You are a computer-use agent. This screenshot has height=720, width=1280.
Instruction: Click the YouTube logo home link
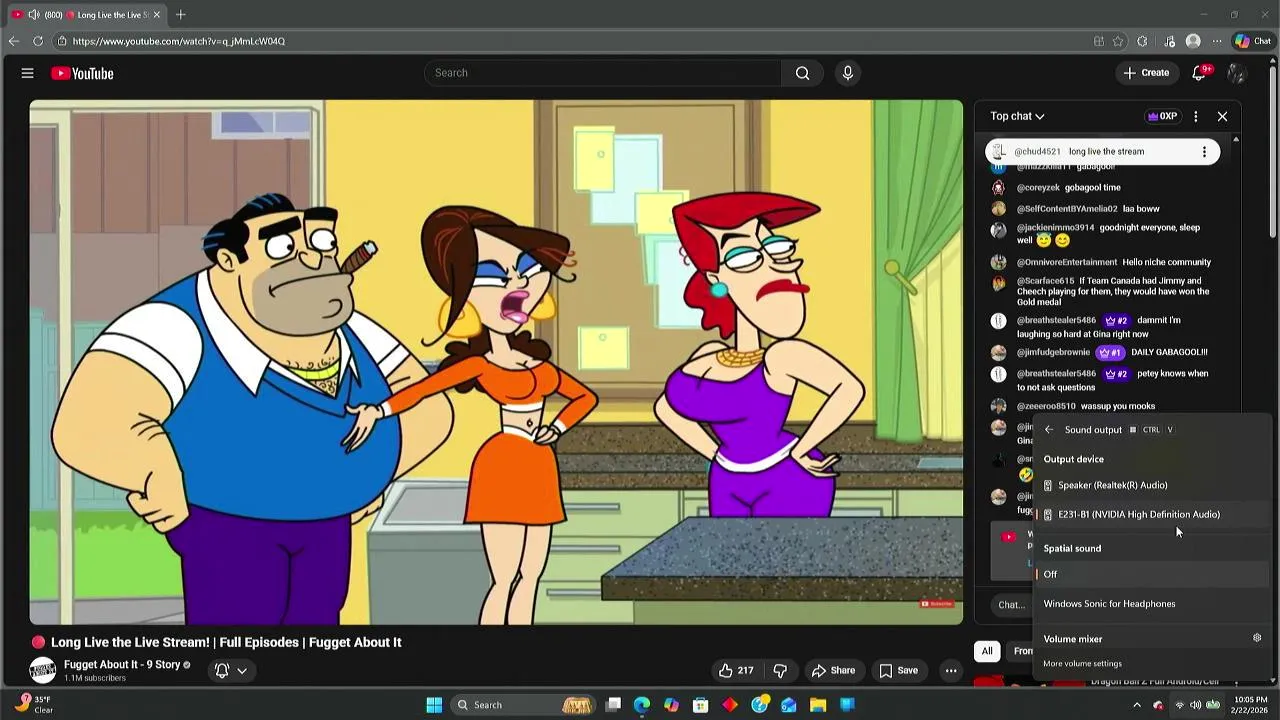click(x=82, y=73)
